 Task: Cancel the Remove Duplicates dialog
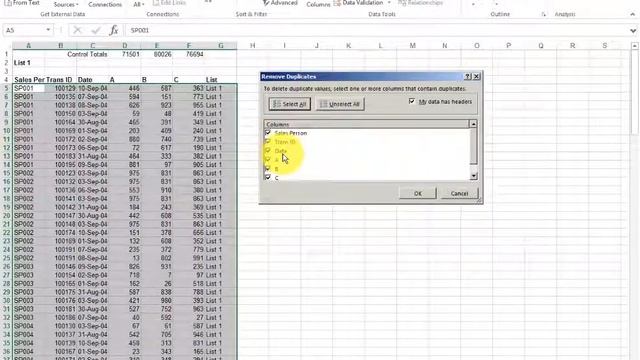[x=459, y=193]
